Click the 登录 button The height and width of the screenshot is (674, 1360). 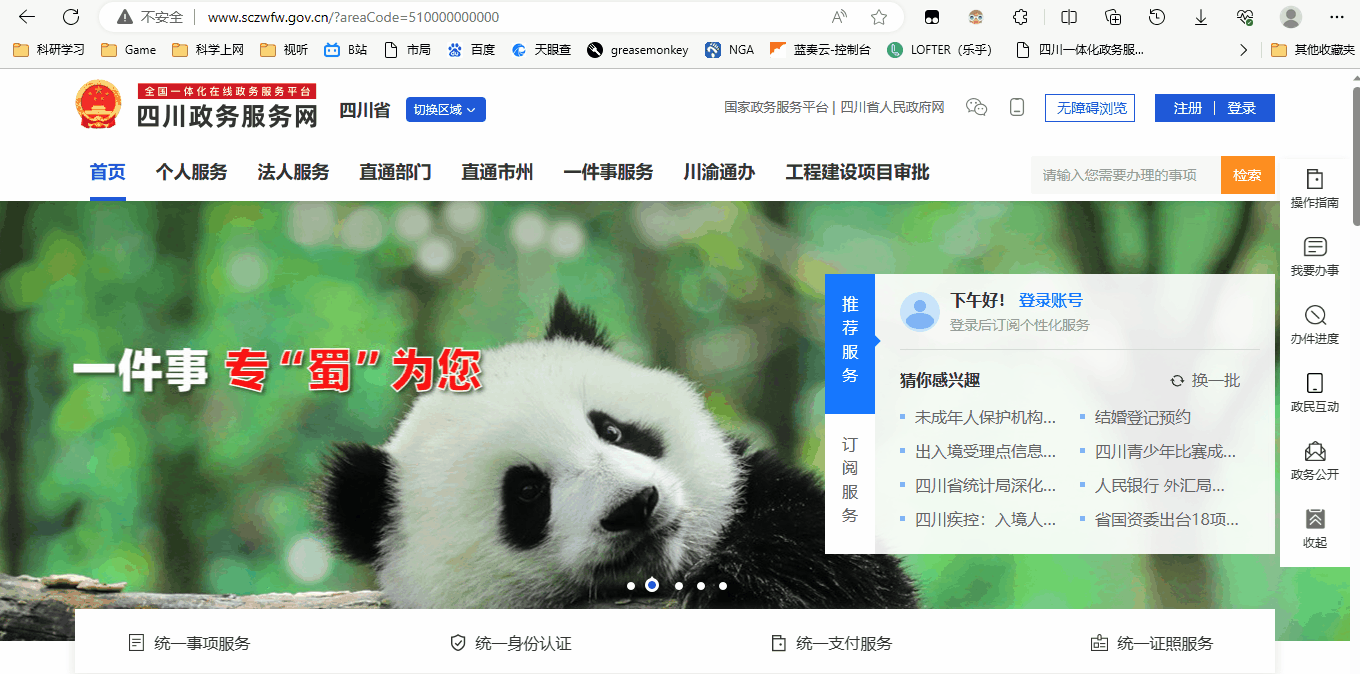(x=1242, y=108)
